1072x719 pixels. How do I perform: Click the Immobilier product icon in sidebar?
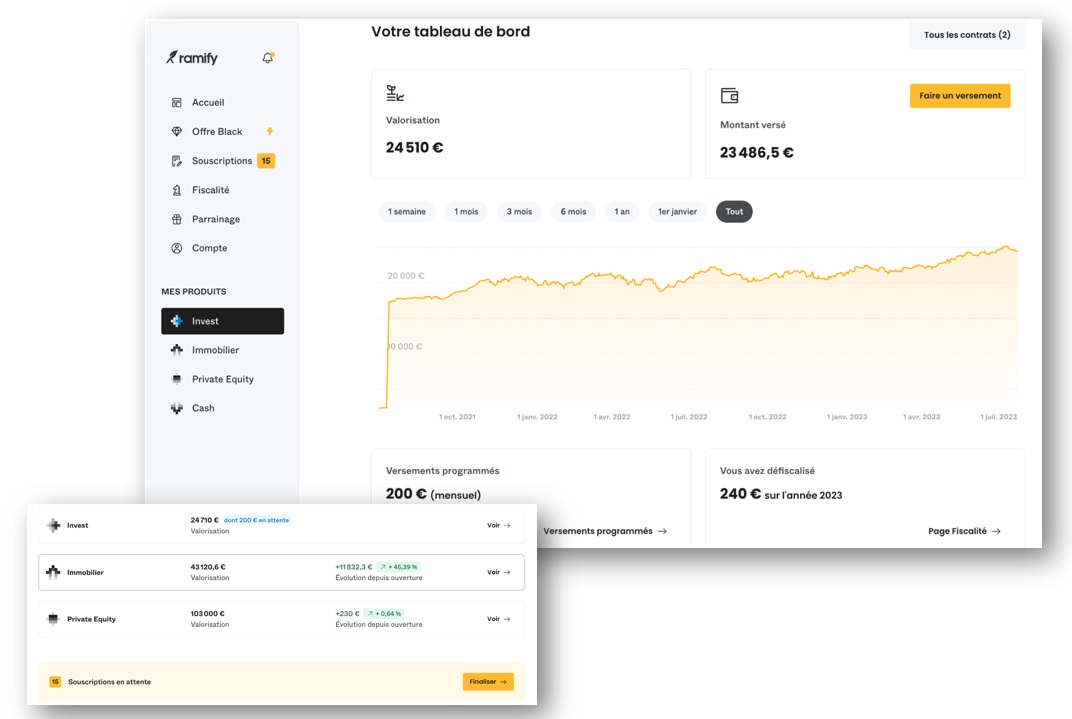[176, 350]
